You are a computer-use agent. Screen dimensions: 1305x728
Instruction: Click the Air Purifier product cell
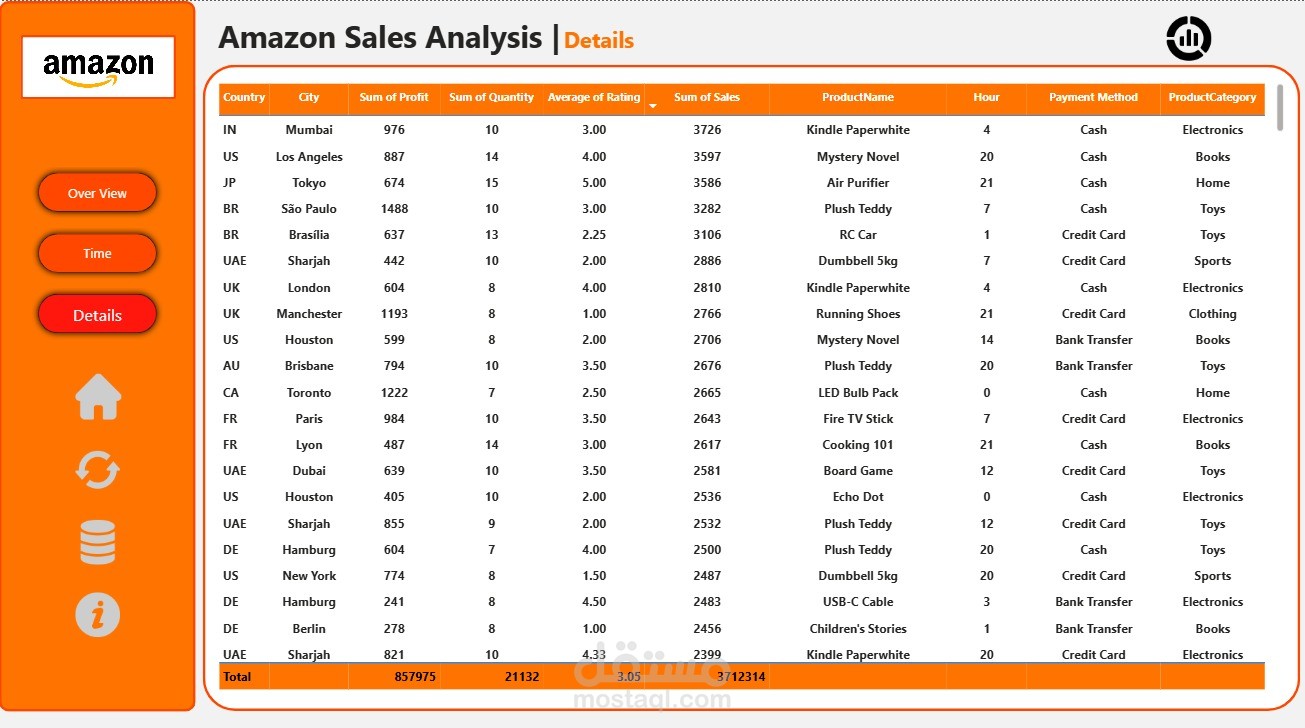click(x=858, y=183)
